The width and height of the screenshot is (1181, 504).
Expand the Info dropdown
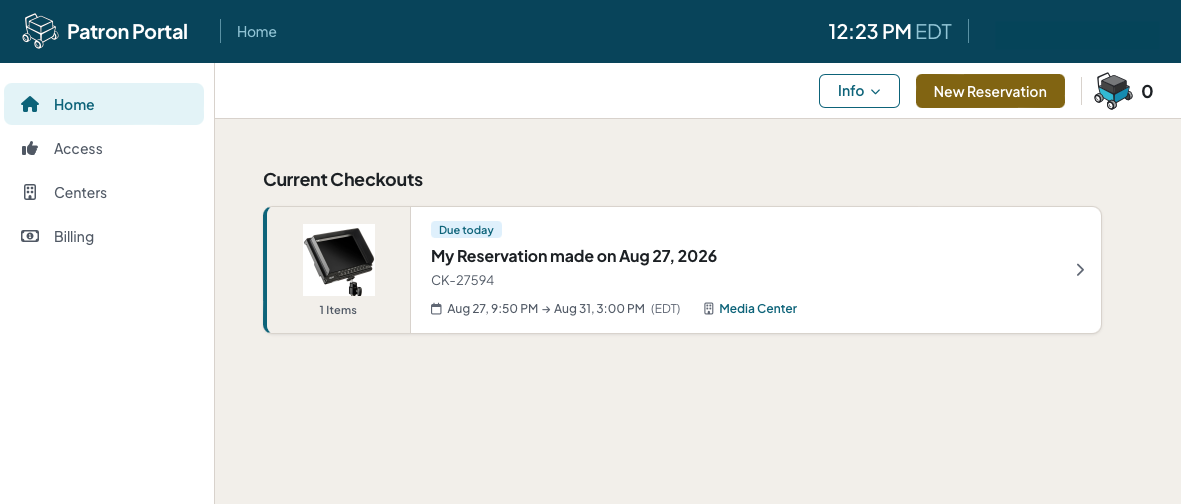[859, 91]
